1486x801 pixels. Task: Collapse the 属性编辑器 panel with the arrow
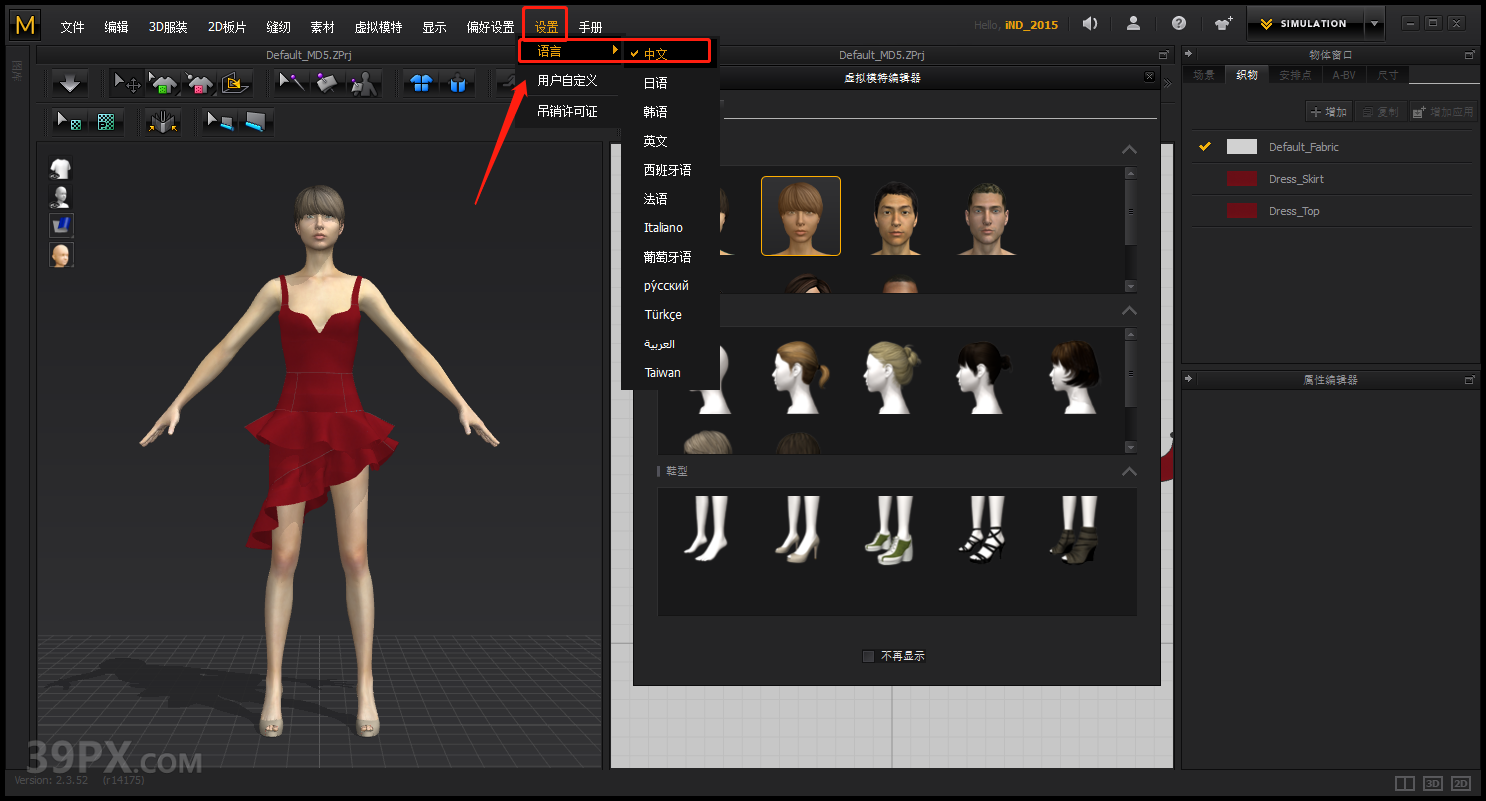point(1188,380)
